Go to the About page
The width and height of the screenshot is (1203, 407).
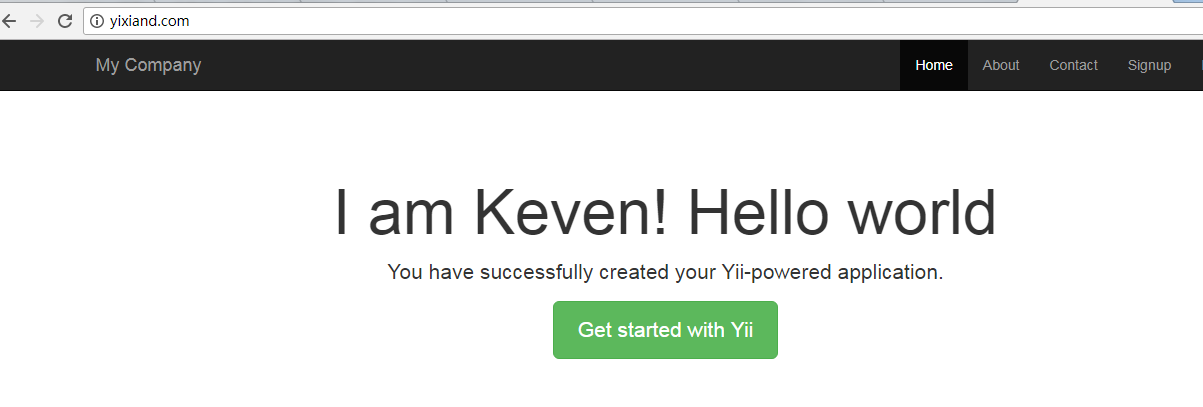coord(1001,65)
